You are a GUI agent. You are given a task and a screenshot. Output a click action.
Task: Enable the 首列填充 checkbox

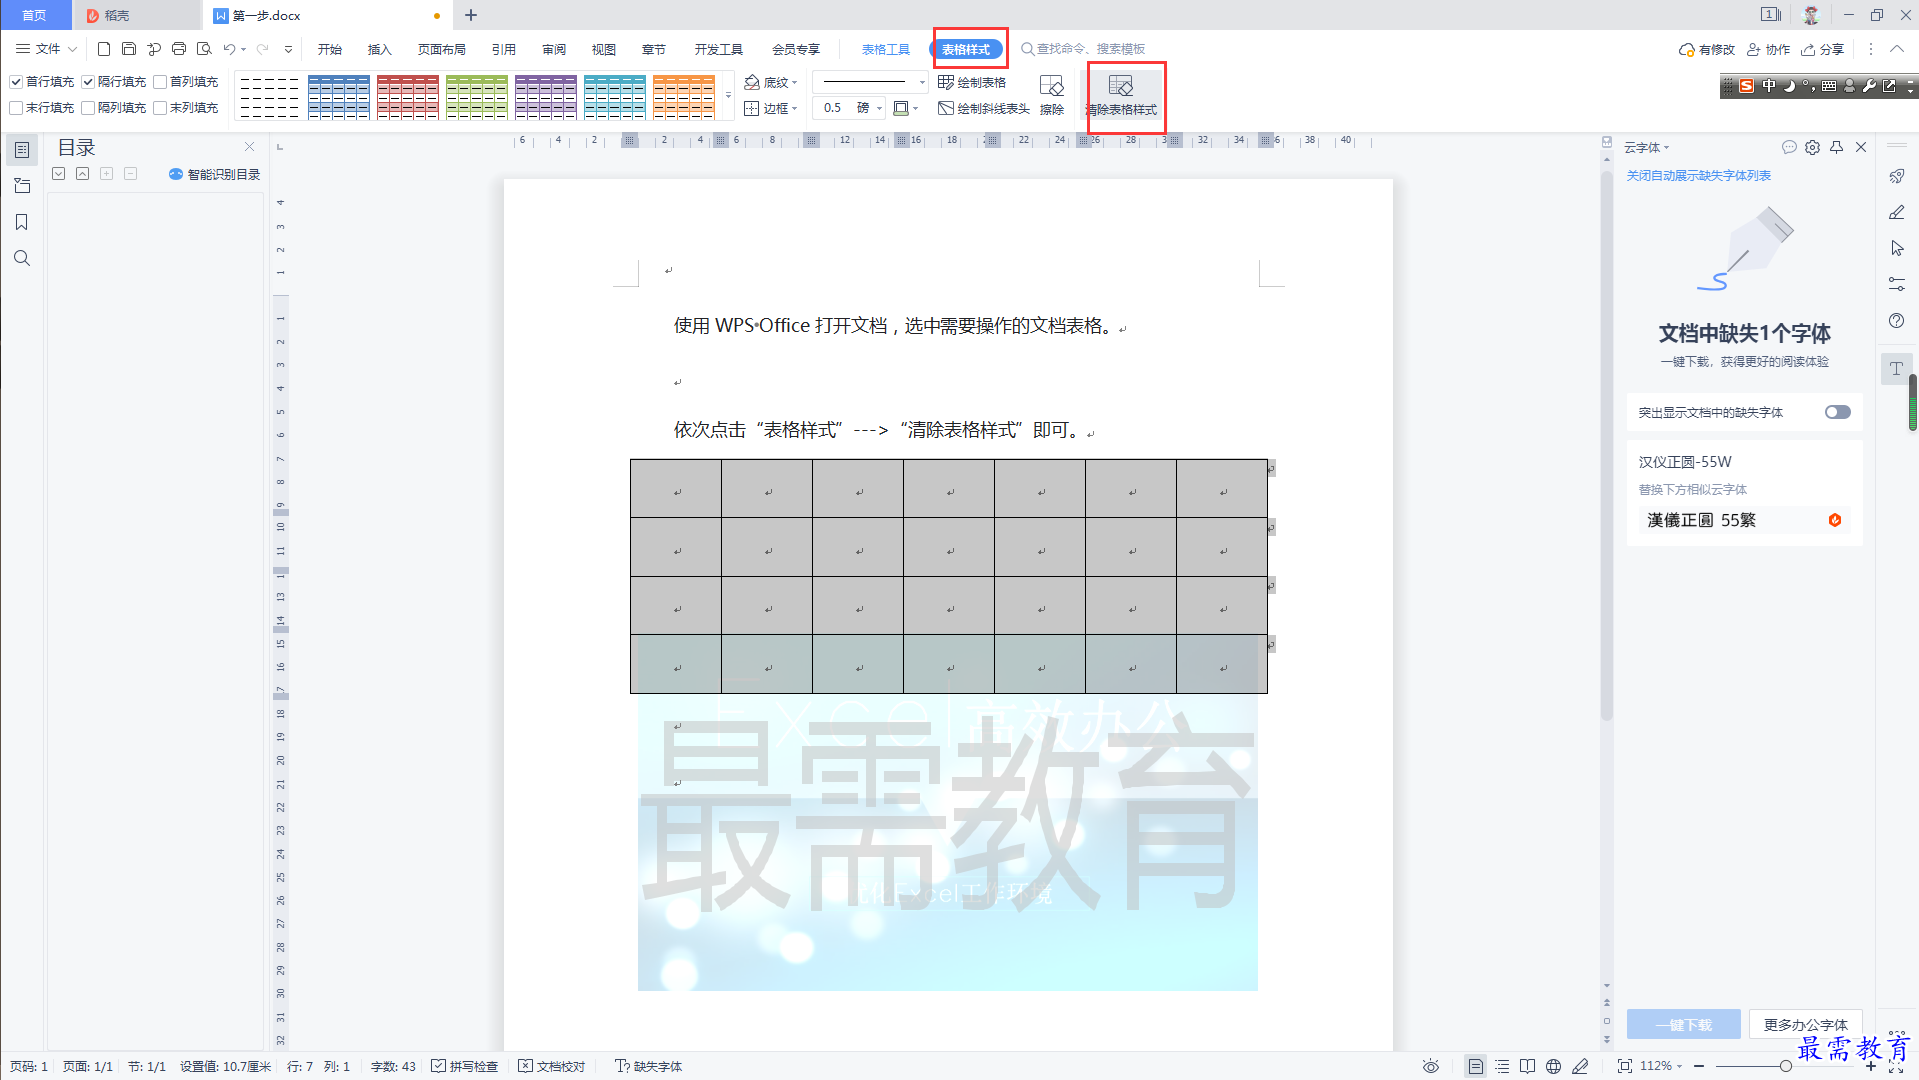click(160, 82)
